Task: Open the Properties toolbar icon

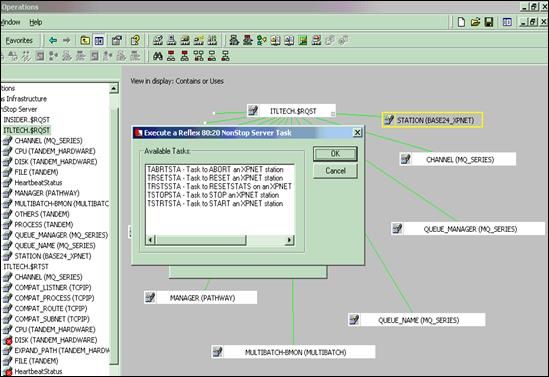Action: pyautogui.click(x=117, y=41)
